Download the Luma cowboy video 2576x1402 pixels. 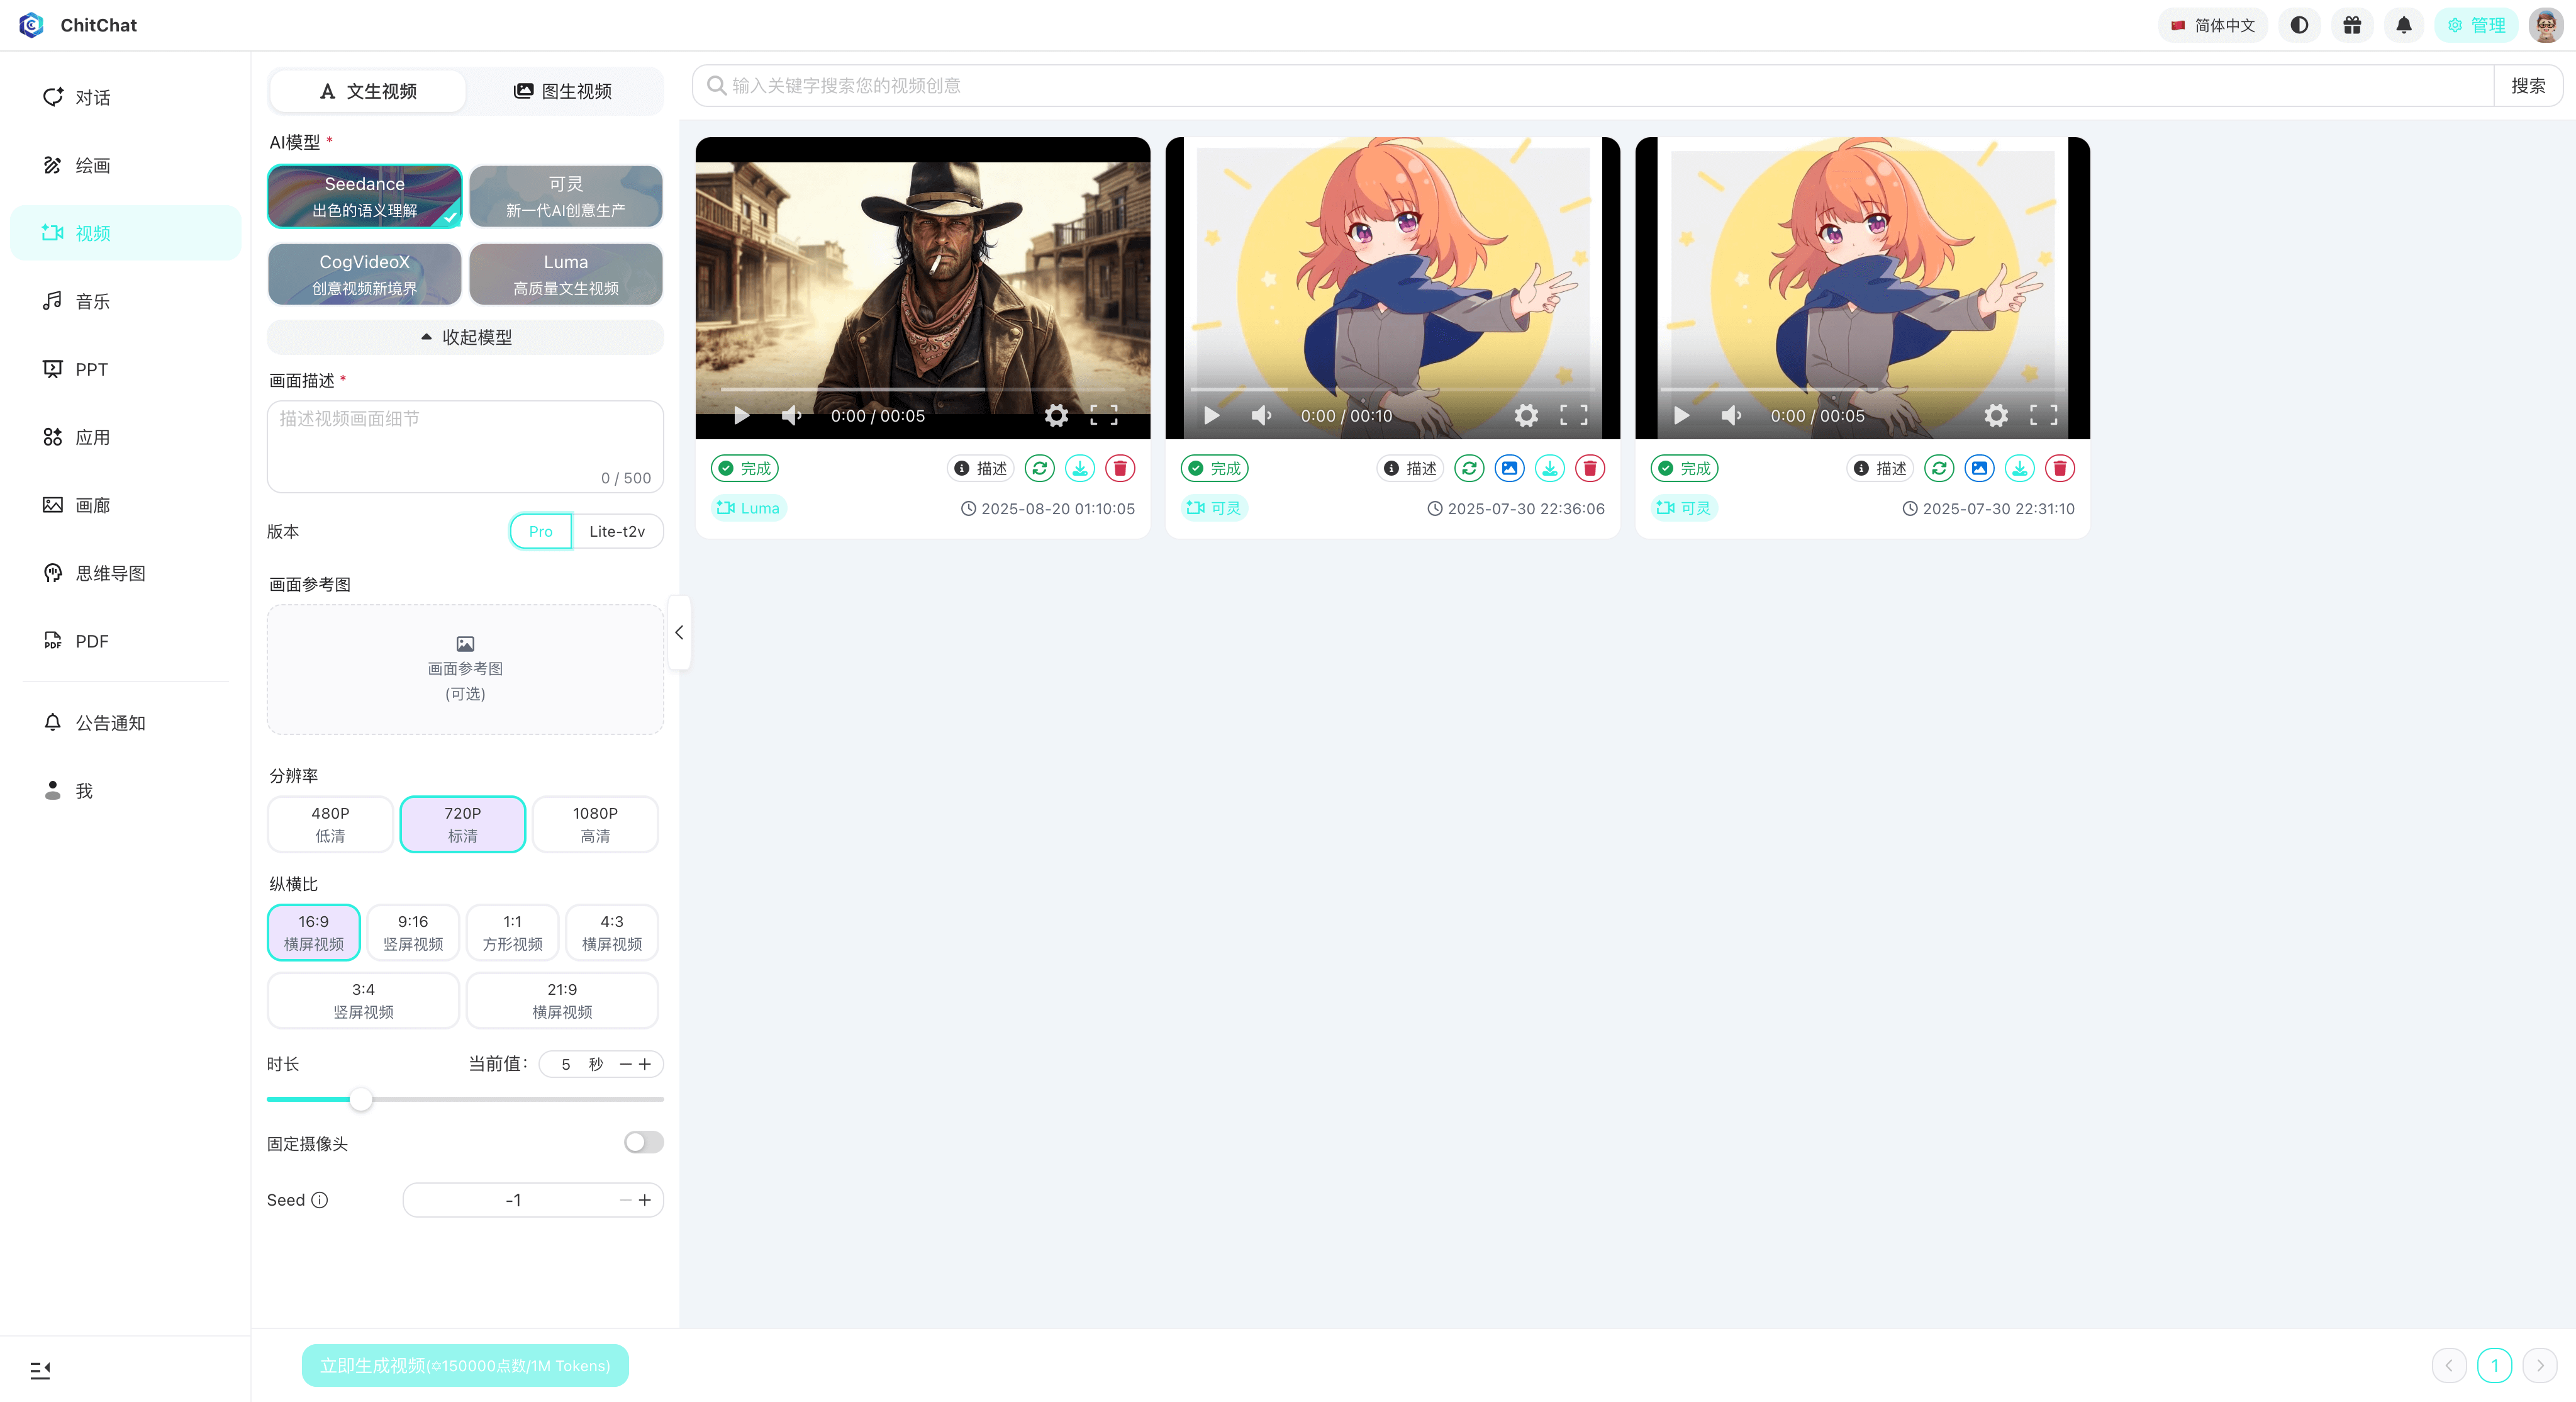[x=1080, y=468]
